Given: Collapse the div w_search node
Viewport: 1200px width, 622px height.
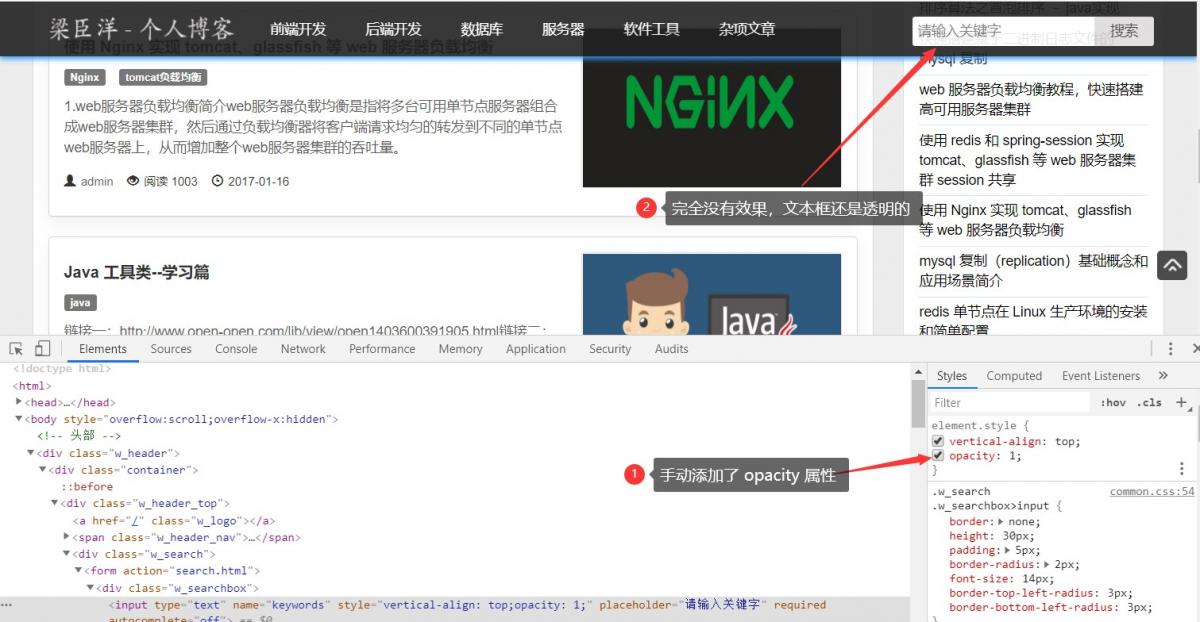Looking at the screenshot, I should tap(67, 554).
